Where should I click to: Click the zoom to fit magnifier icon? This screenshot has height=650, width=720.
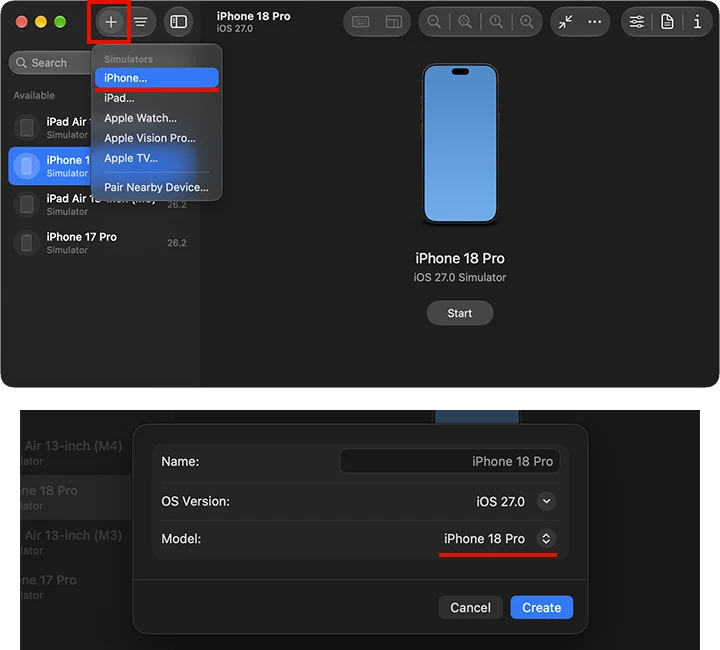[465, 22]
